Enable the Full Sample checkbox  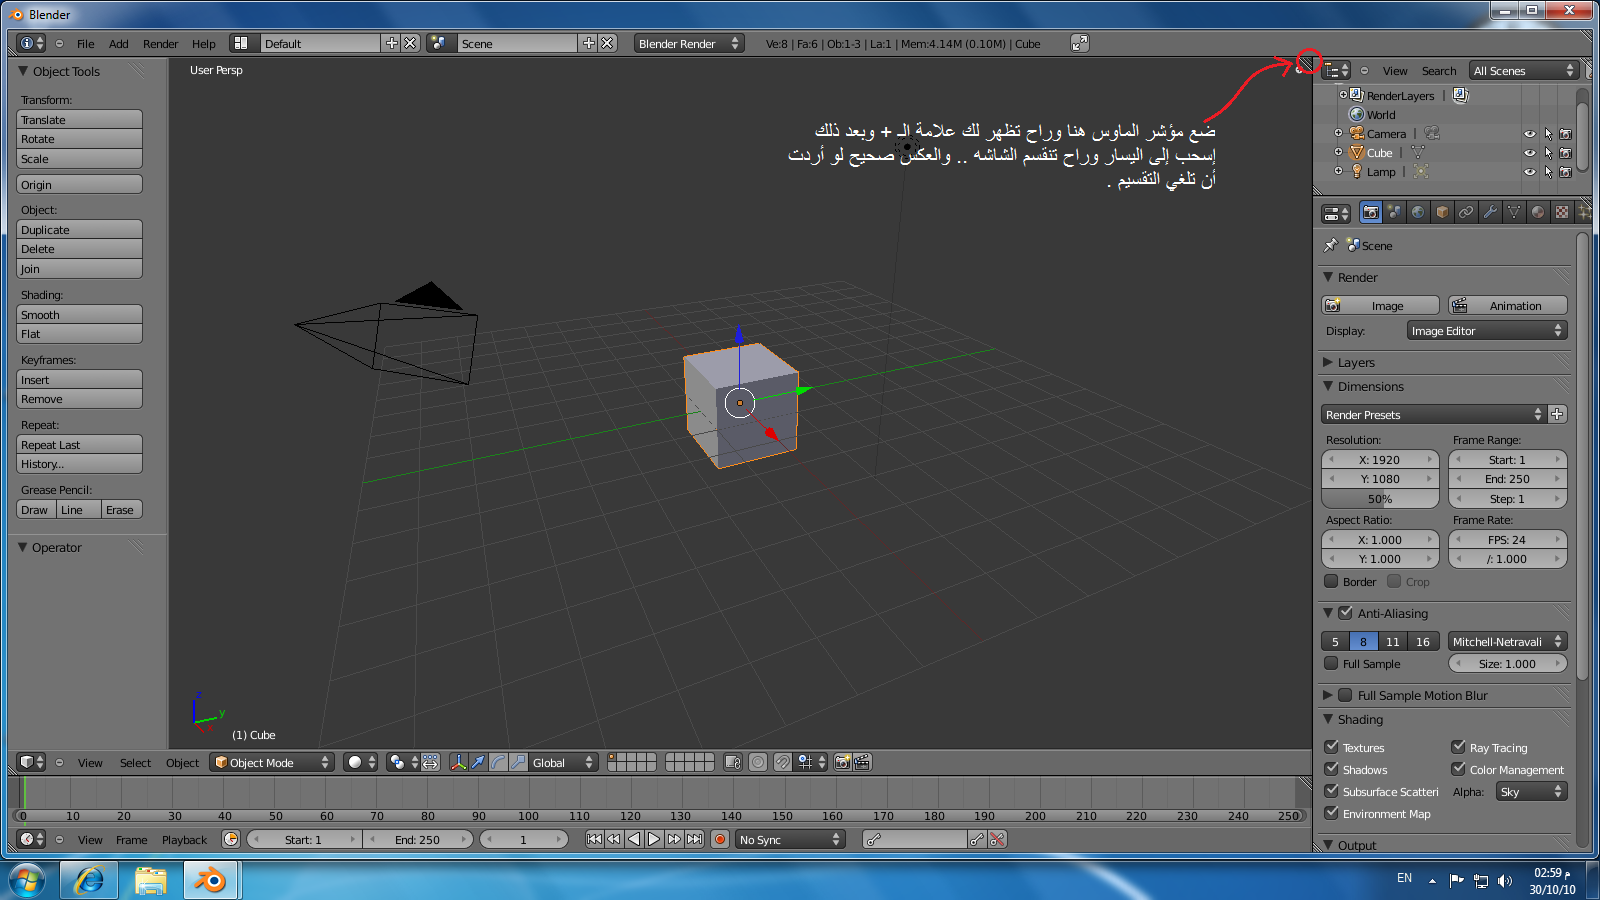1331,663
